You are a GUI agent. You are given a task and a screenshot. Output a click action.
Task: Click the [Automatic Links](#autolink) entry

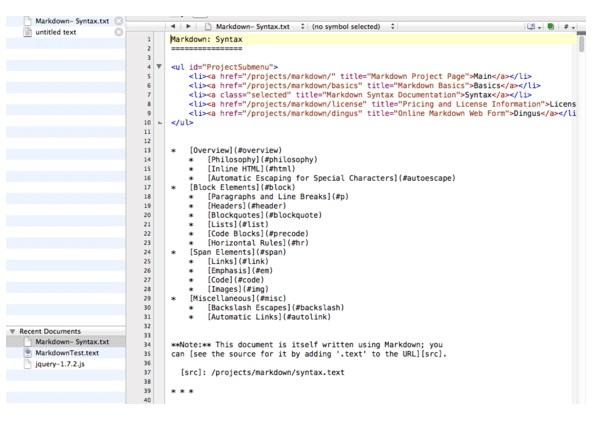click(x=269, y=317)
